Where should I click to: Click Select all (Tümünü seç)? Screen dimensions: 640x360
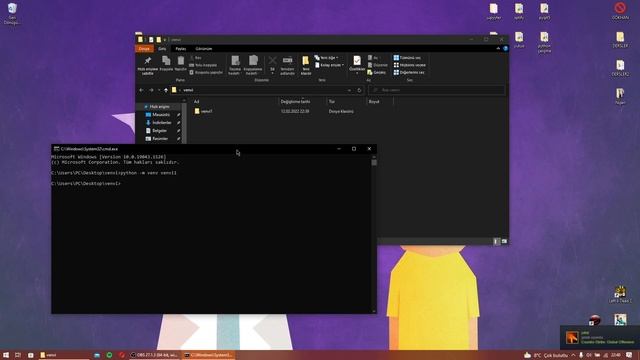click(407, 58)
